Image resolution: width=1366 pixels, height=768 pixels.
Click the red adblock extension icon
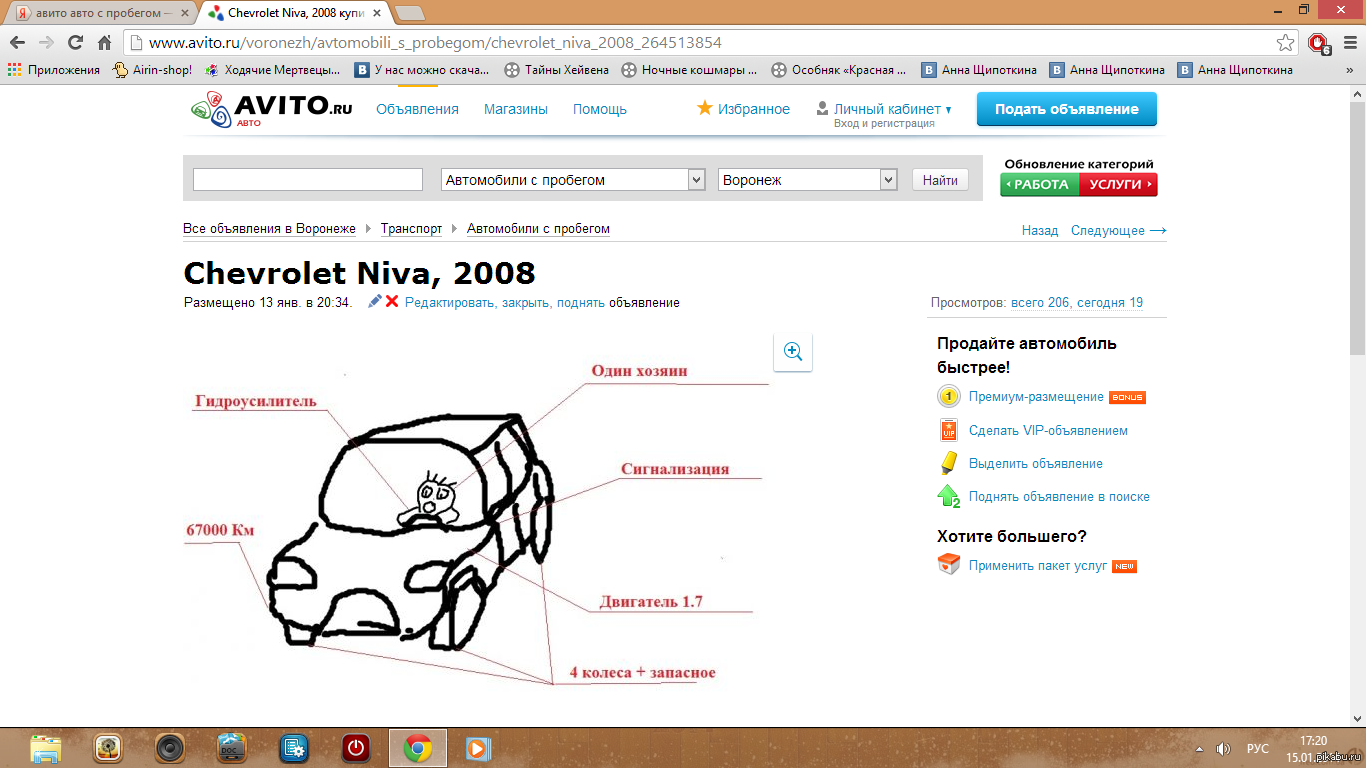coord(1318,43)
